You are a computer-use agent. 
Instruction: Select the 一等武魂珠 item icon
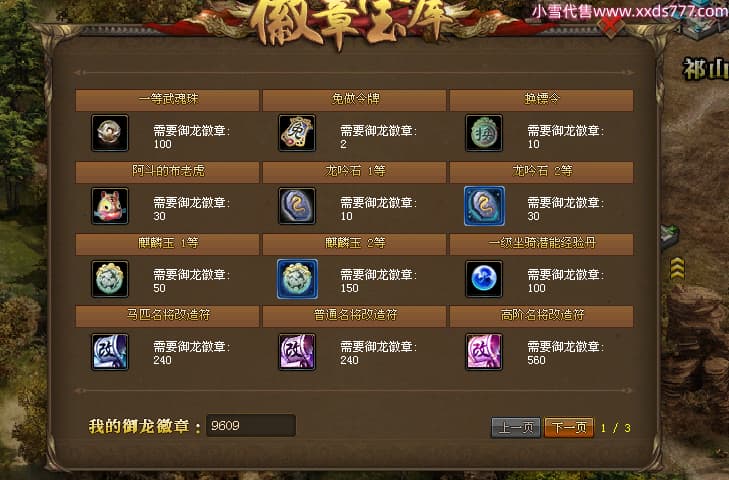[x=110, y=133]
